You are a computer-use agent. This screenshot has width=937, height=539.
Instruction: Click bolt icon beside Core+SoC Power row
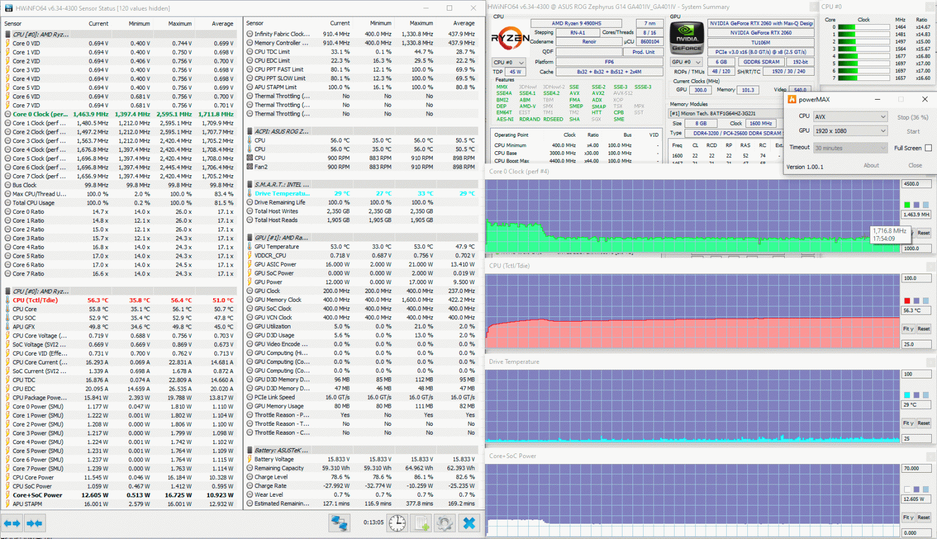[8, 495]
